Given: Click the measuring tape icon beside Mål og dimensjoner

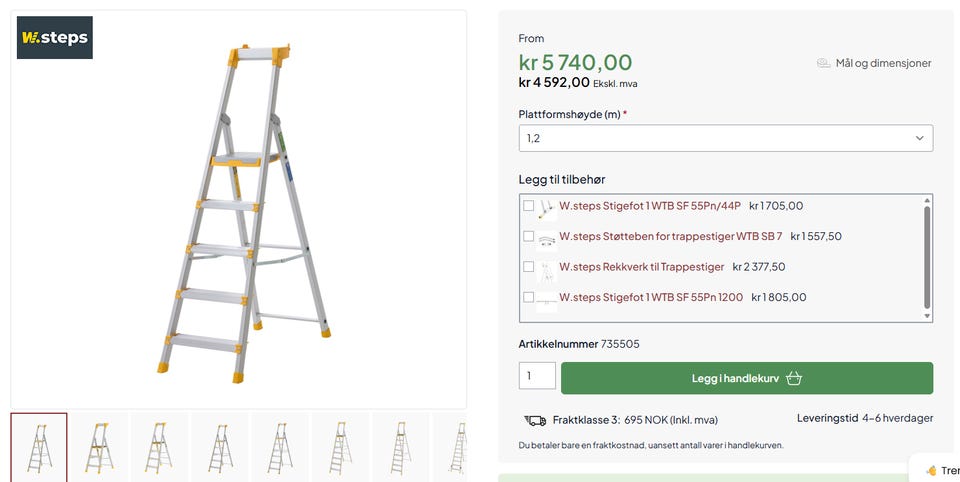Looking at the screenshot, I should [x=823, y=63].
